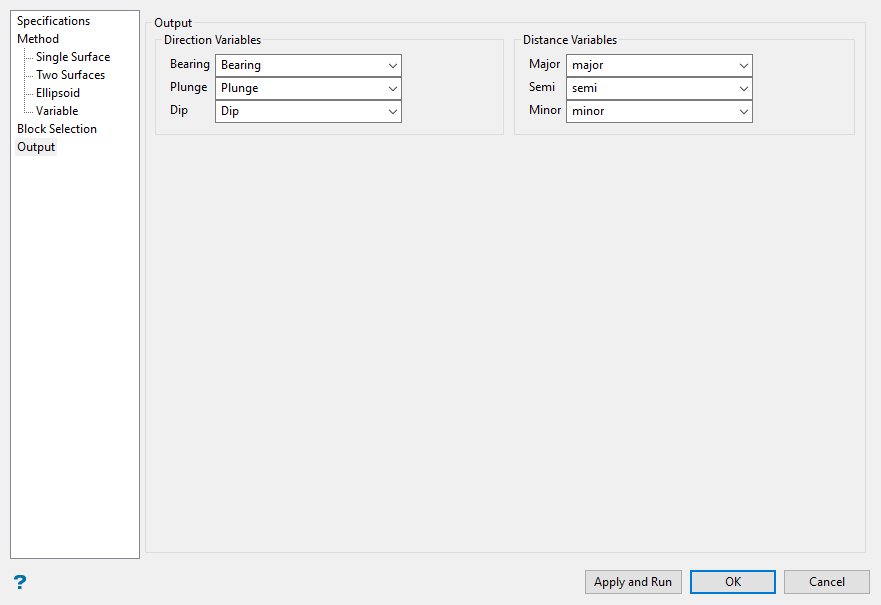Click inside the Bearing combo box text

coord(240,65)
